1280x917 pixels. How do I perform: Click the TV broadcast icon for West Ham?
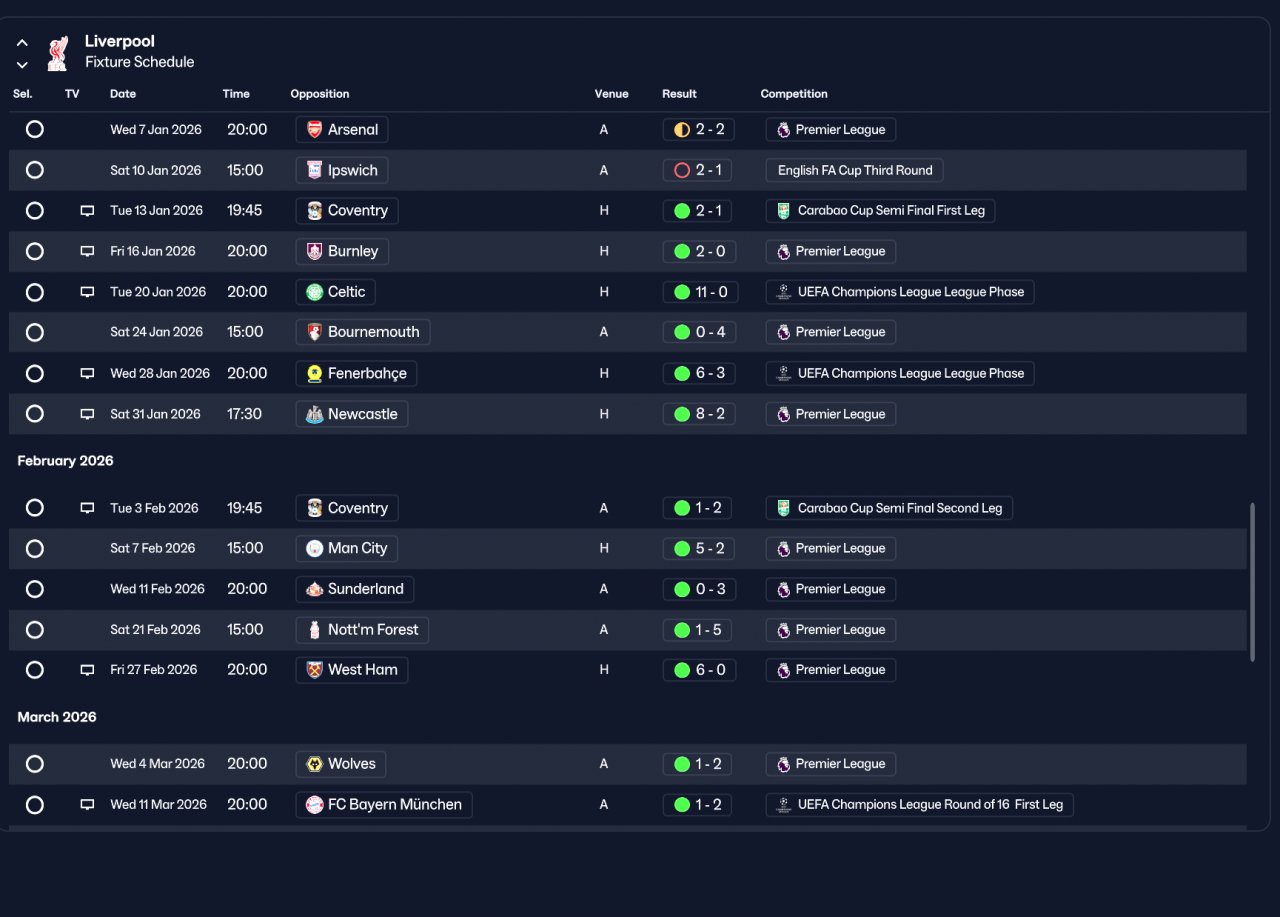[x=87, y=670]
